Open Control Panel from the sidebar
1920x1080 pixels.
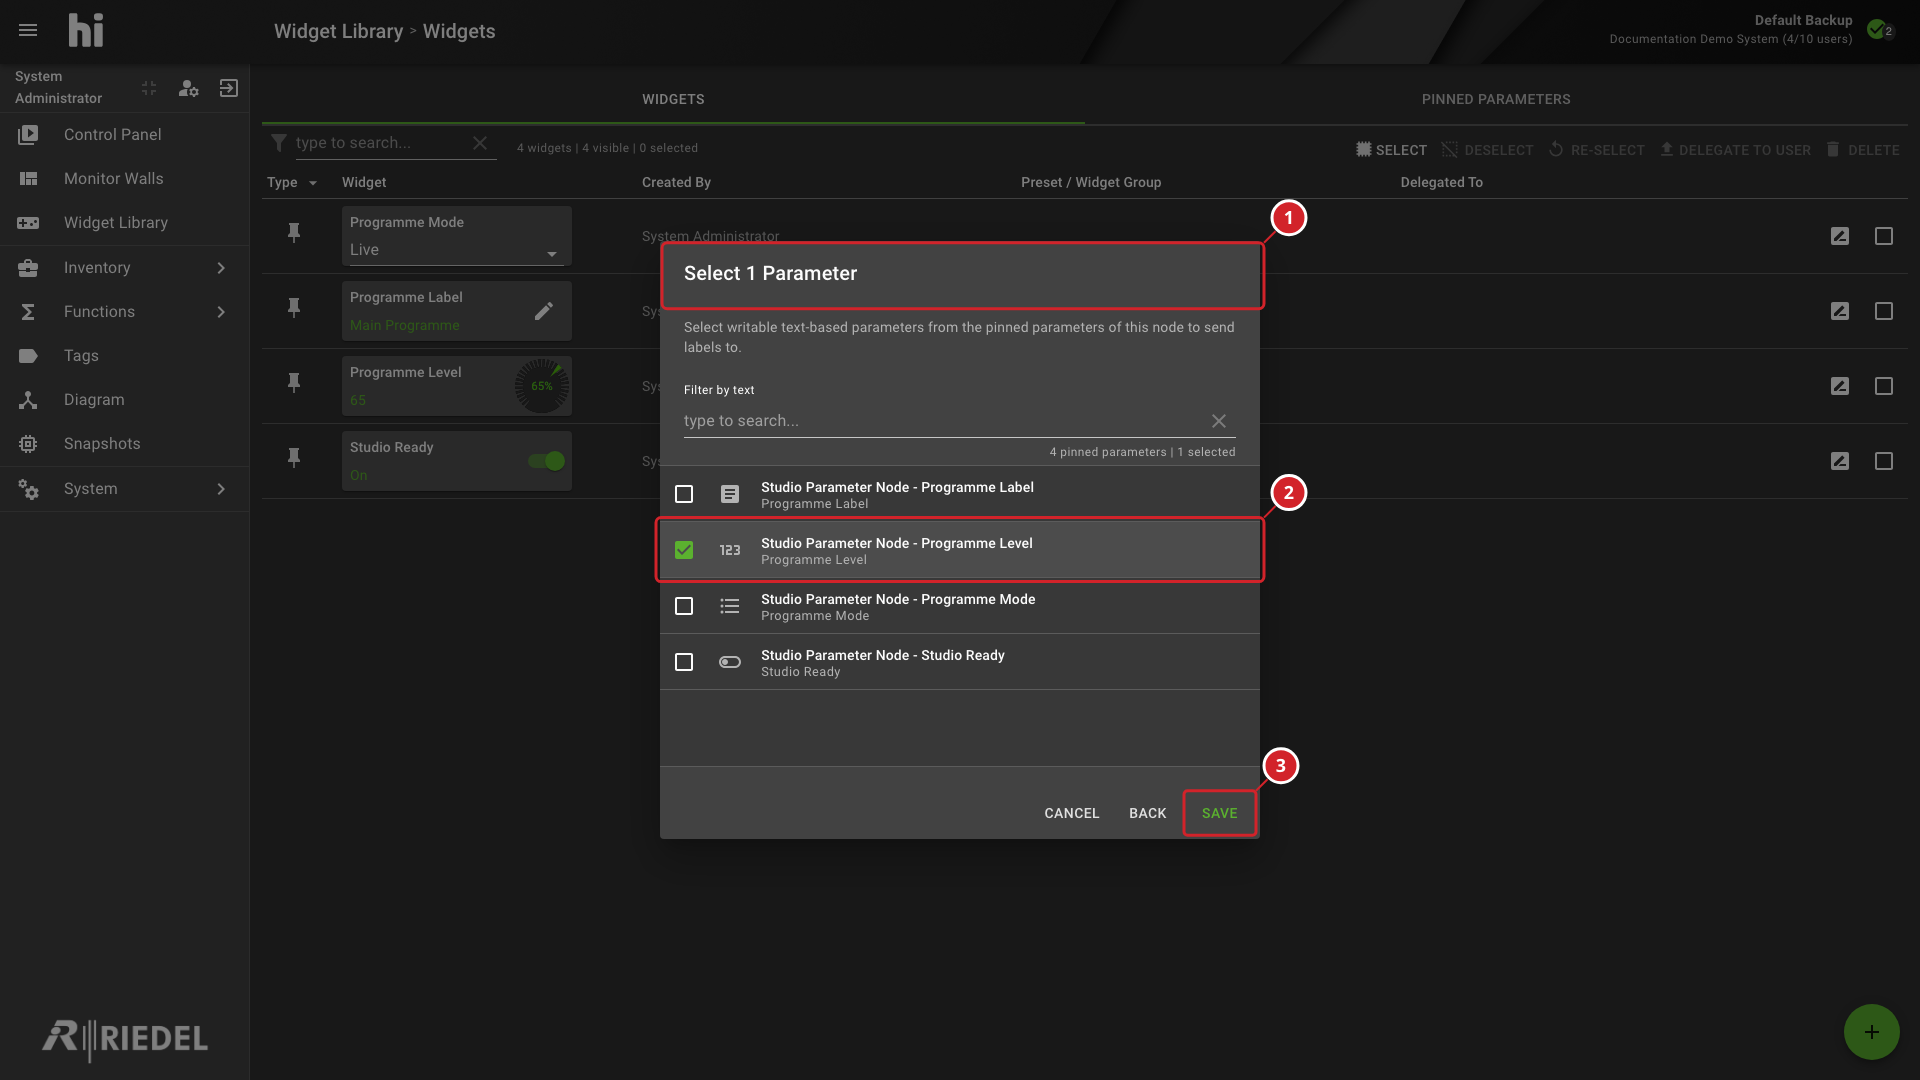point(125,134)
